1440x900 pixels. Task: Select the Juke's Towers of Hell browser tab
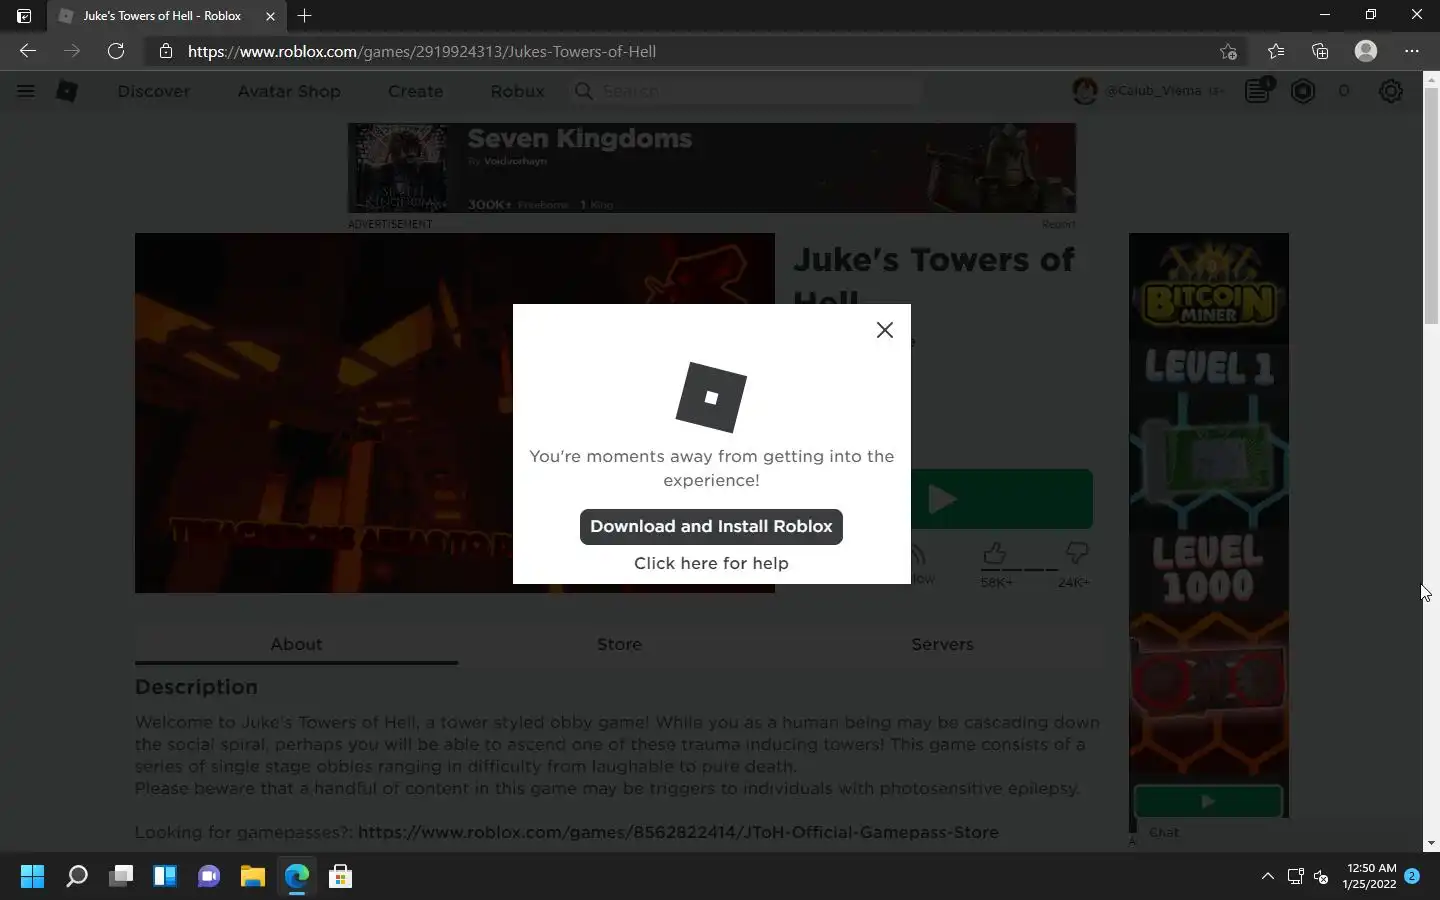[x=166, y=16]
